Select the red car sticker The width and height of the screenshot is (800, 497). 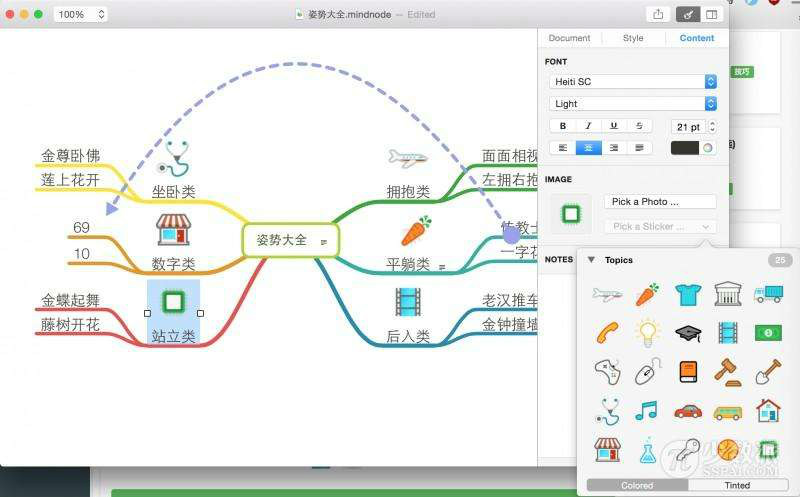tap(688, 411)
